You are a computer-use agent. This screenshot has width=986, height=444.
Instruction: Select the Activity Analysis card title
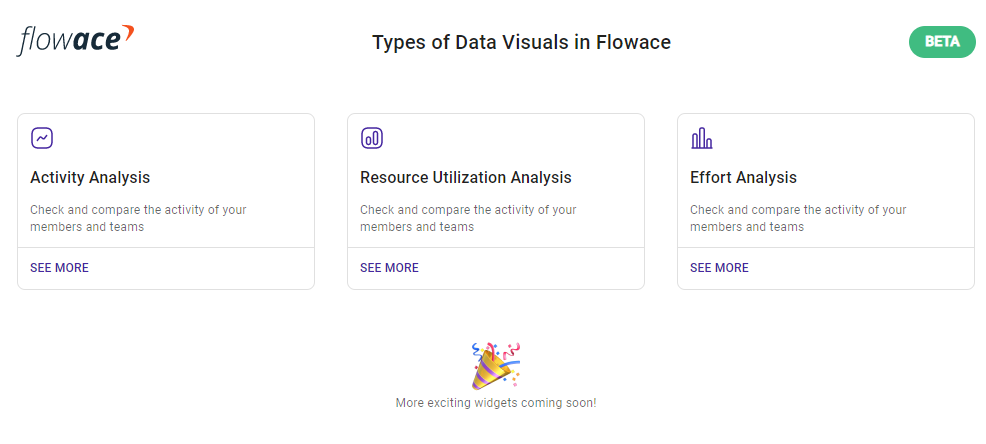point(90,177)
